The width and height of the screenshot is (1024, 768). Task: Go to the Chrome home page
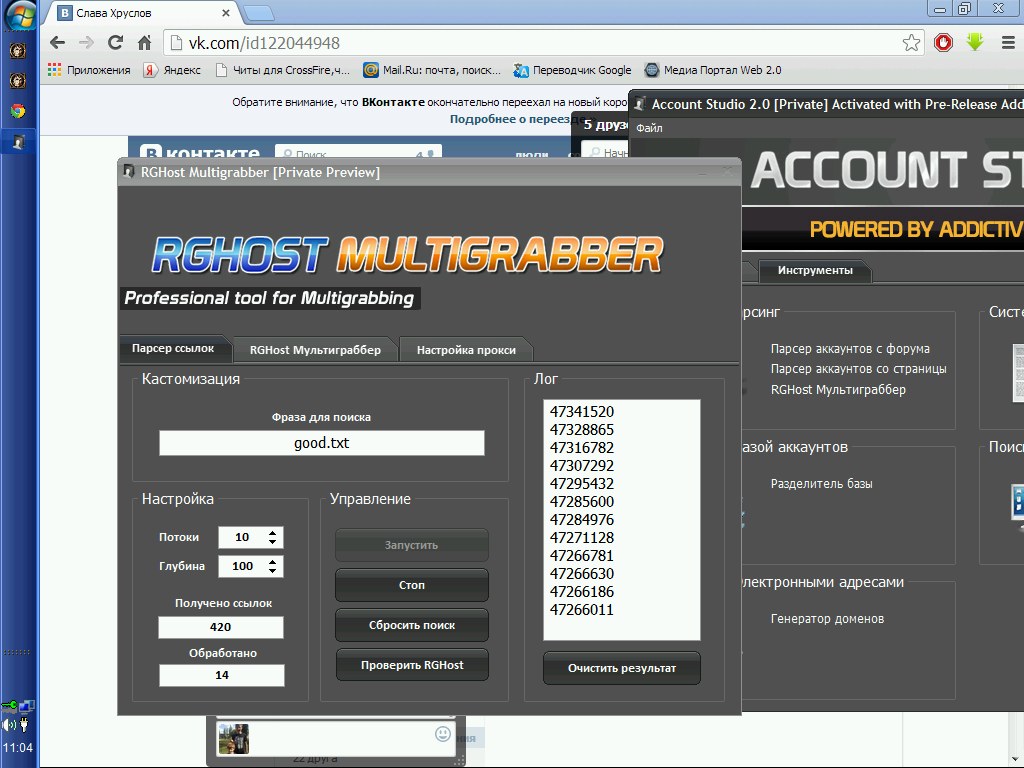point(144,43)
